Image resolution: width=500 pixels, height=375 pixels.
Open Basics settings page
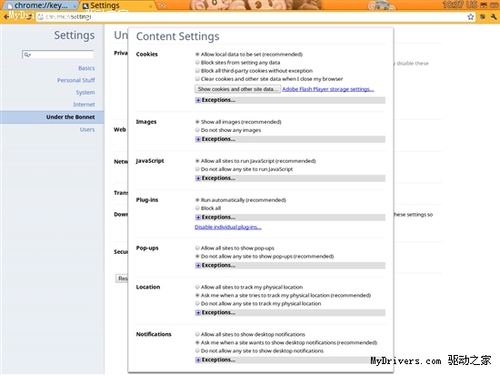pos(86,68)
